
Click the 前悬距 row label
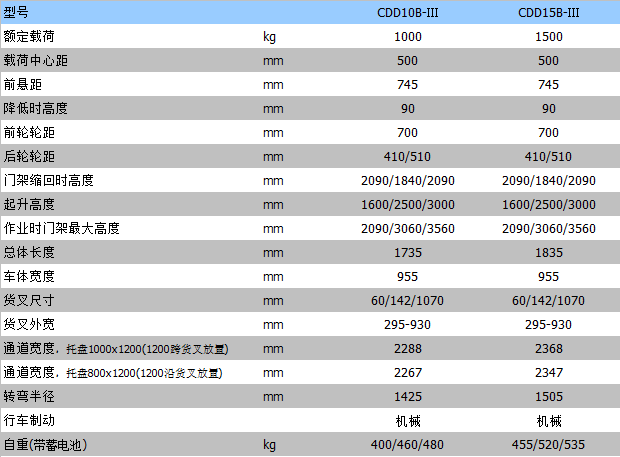tap(23, 84)
